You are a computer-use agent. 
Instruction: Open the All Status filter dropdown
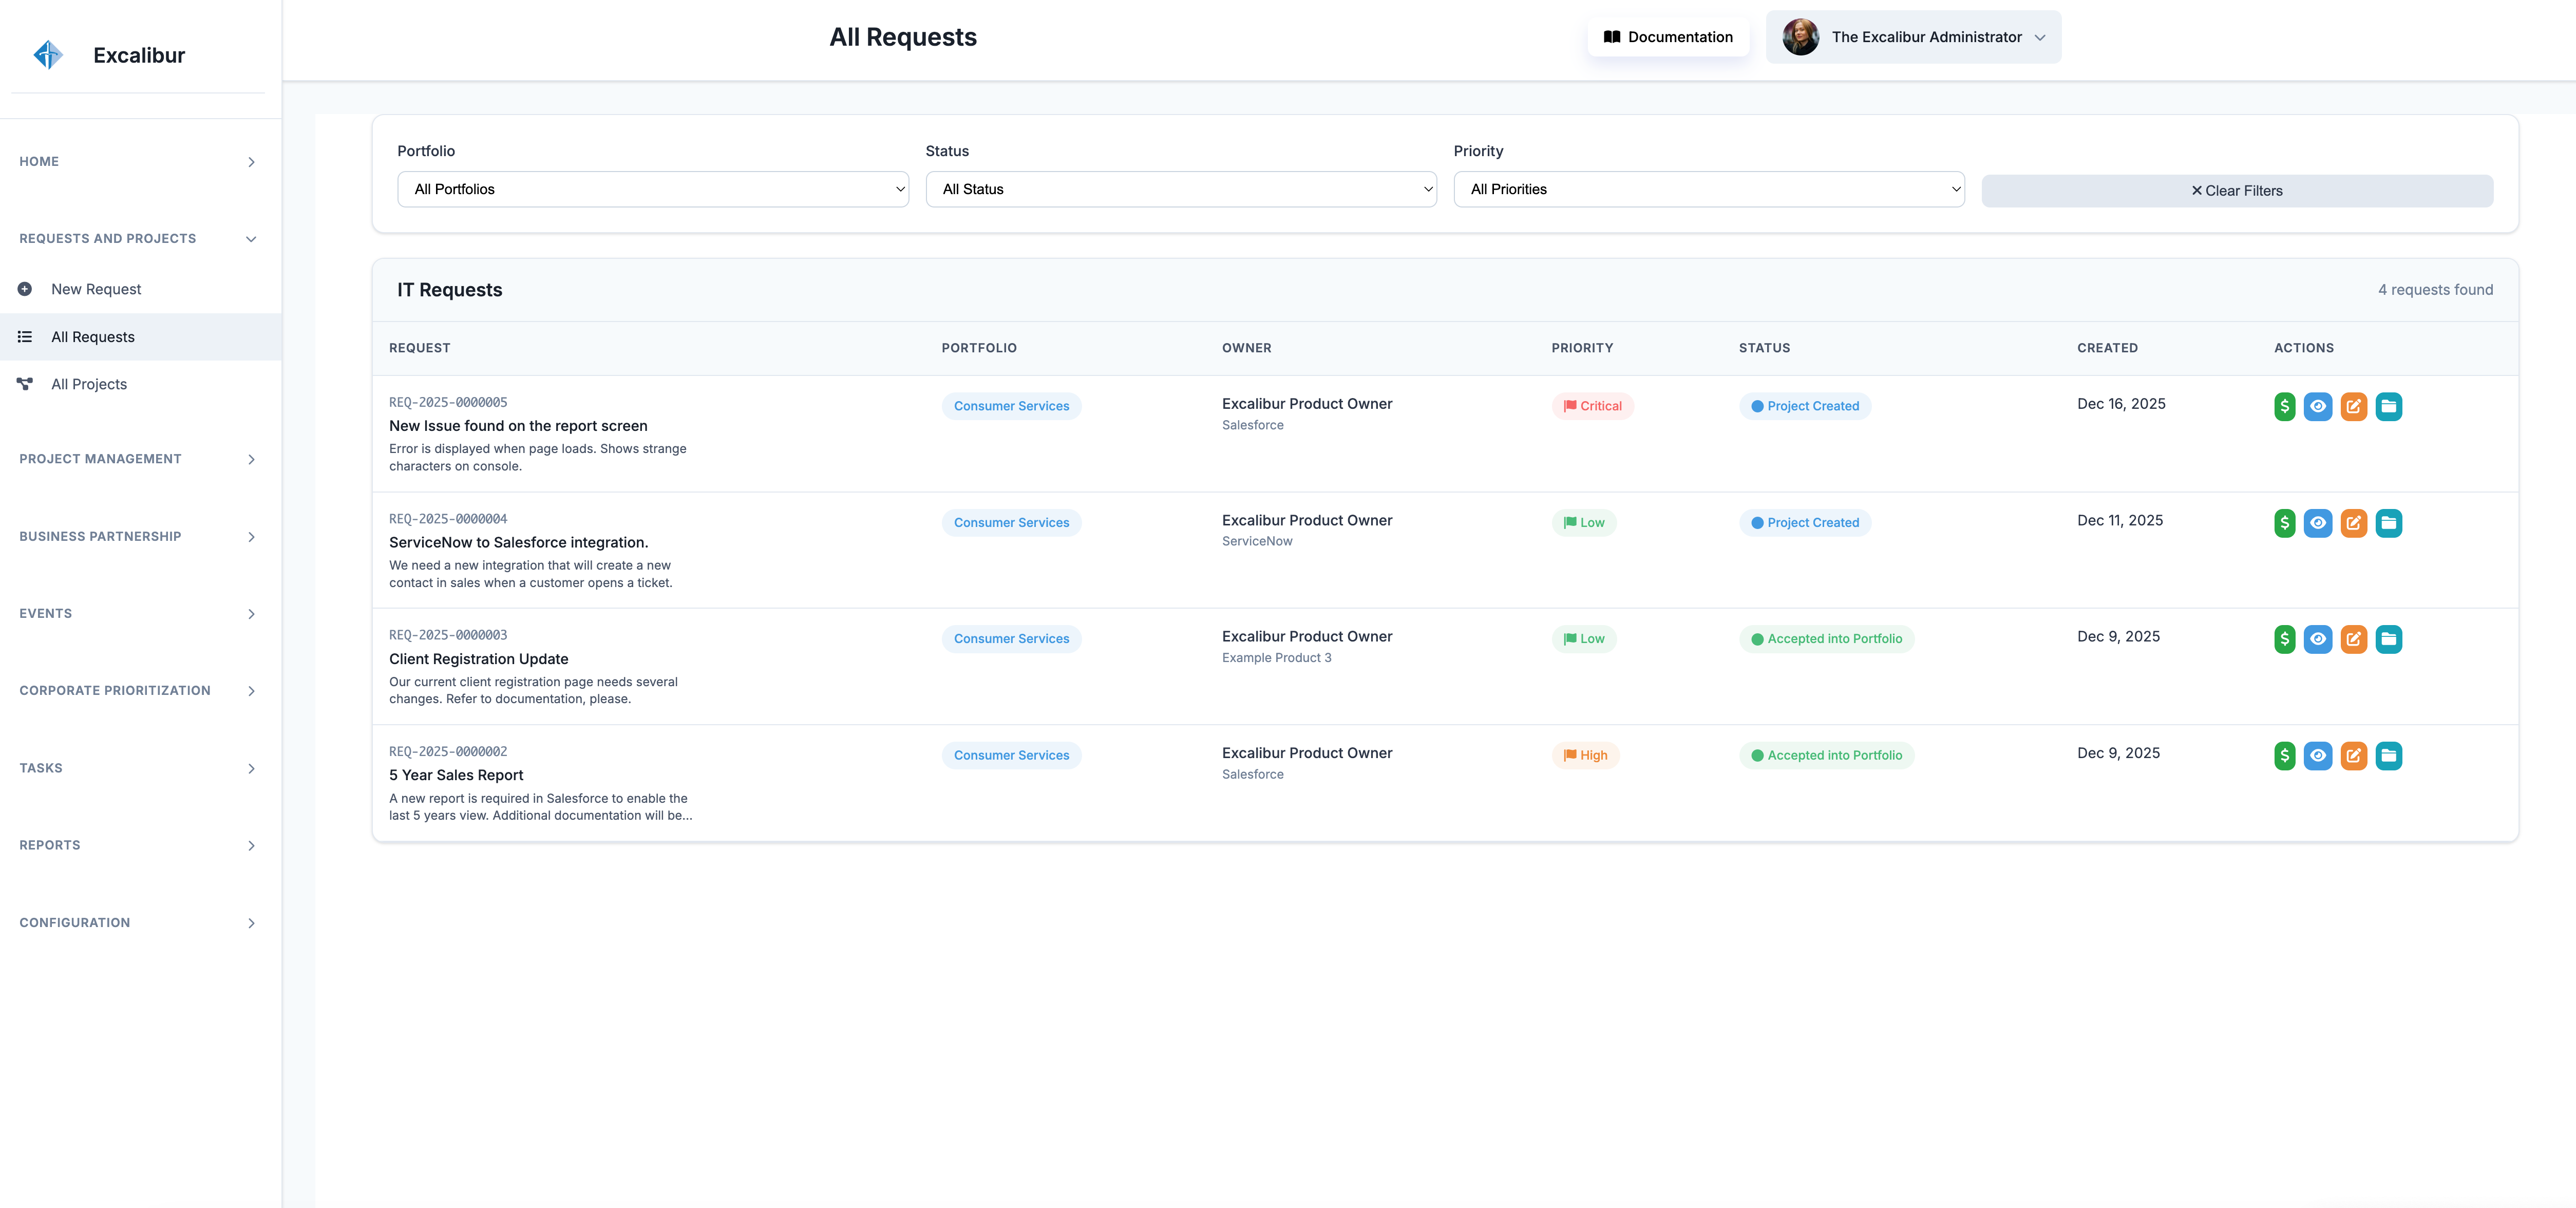[1180, 189]
